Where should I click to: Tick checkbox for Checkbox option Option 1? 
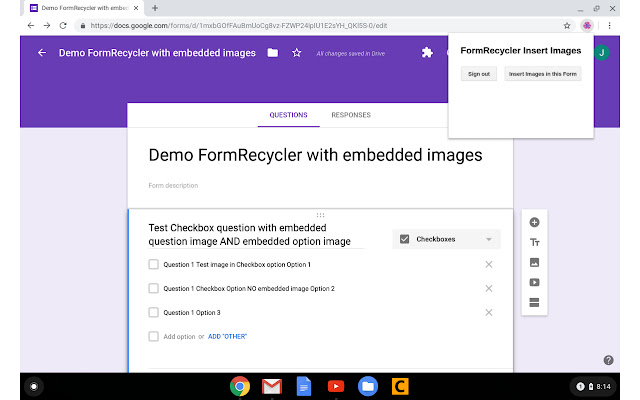click(153, 264)
